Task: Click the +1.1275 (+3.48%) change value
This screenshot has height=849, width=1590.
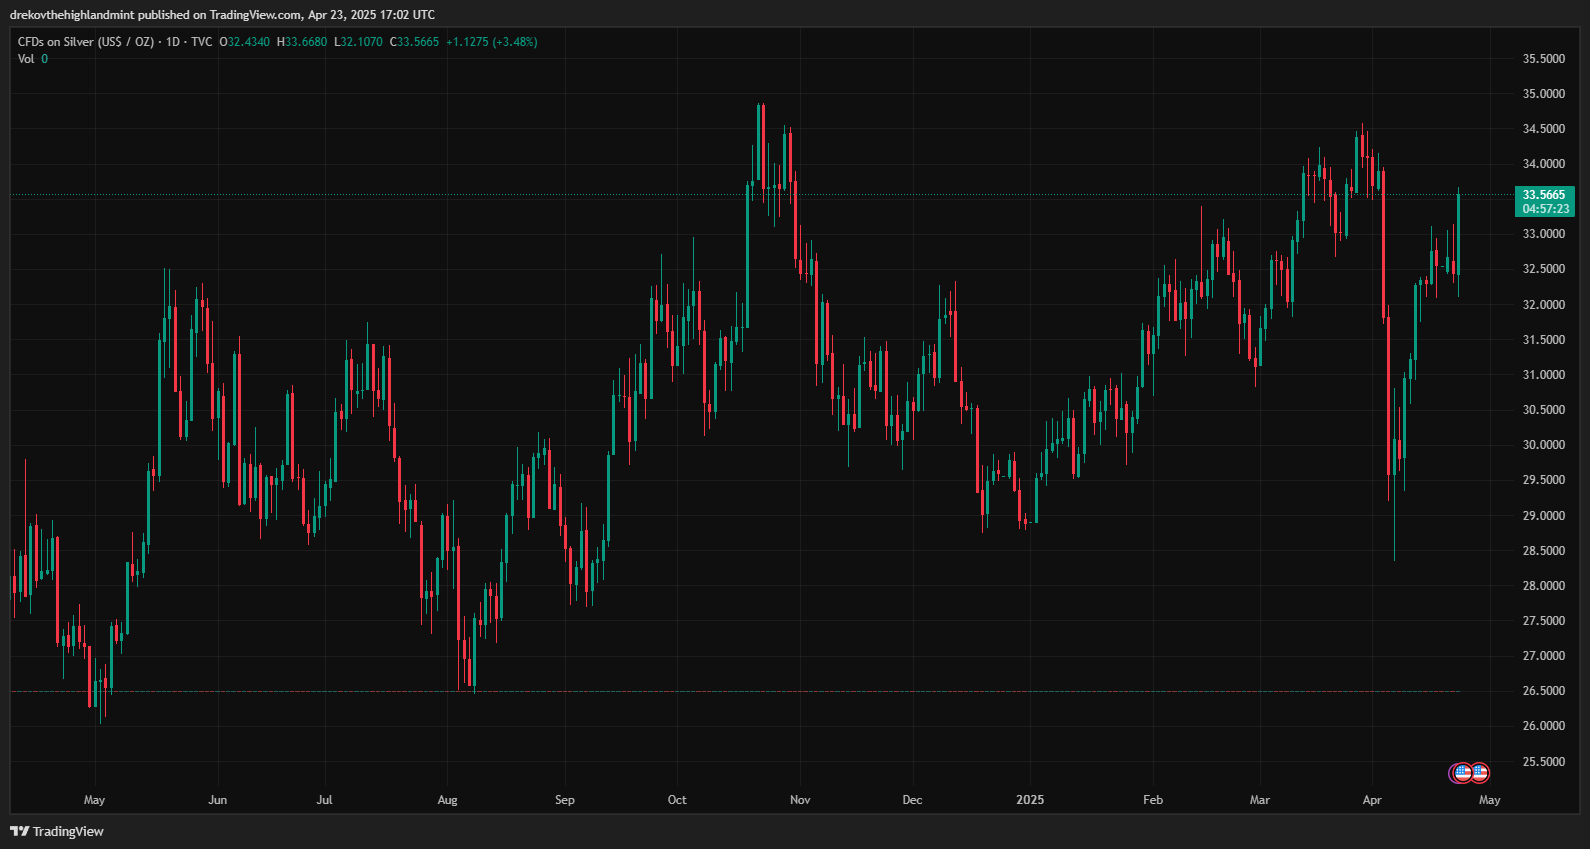Action: coord(491,42)
